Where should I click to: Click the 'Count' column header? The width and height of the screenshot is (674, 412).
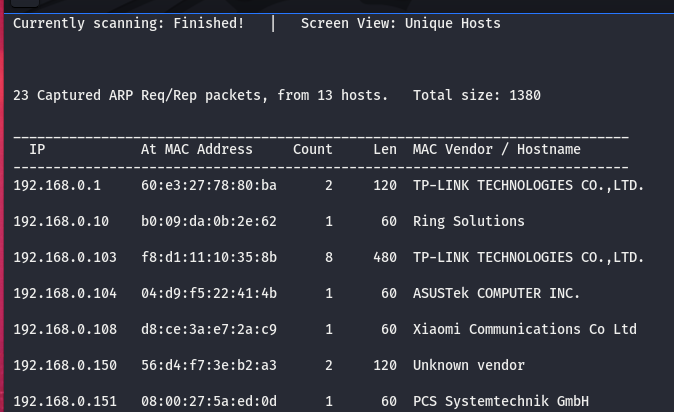point(312,149)
